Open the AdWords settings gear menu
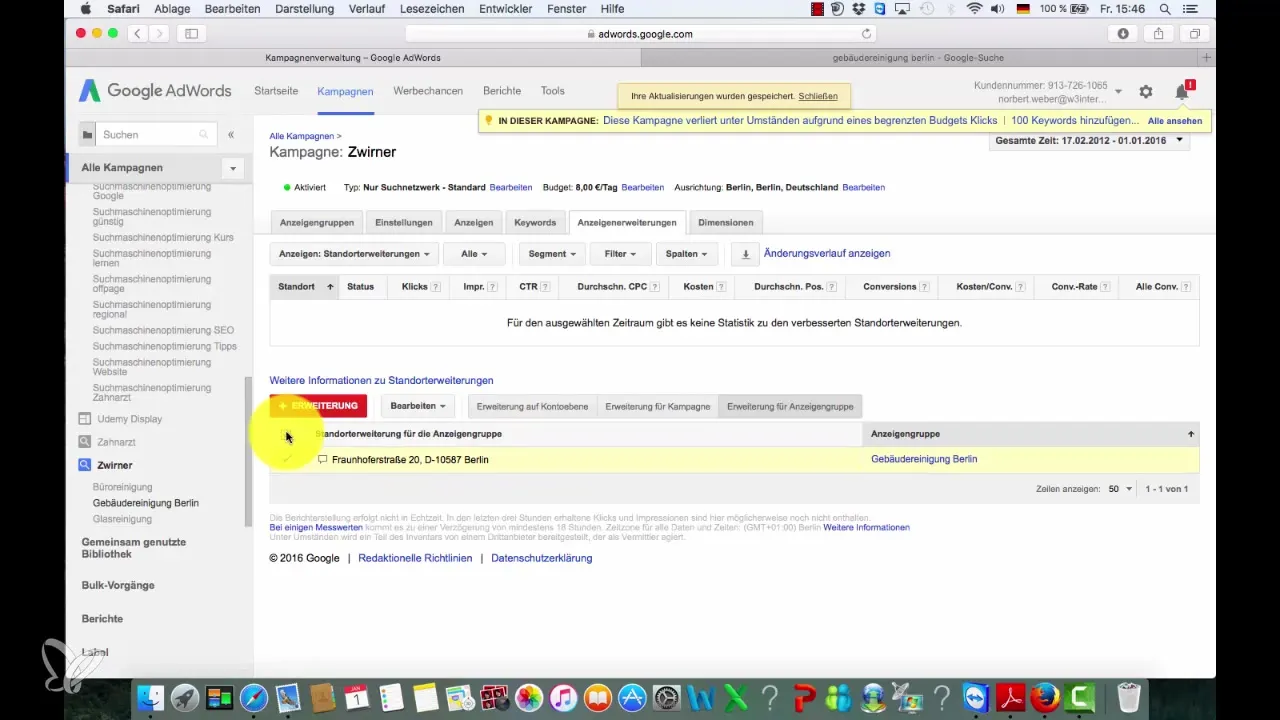The width and height of the screenshot is (1280, 720). tap(1146, 91)
